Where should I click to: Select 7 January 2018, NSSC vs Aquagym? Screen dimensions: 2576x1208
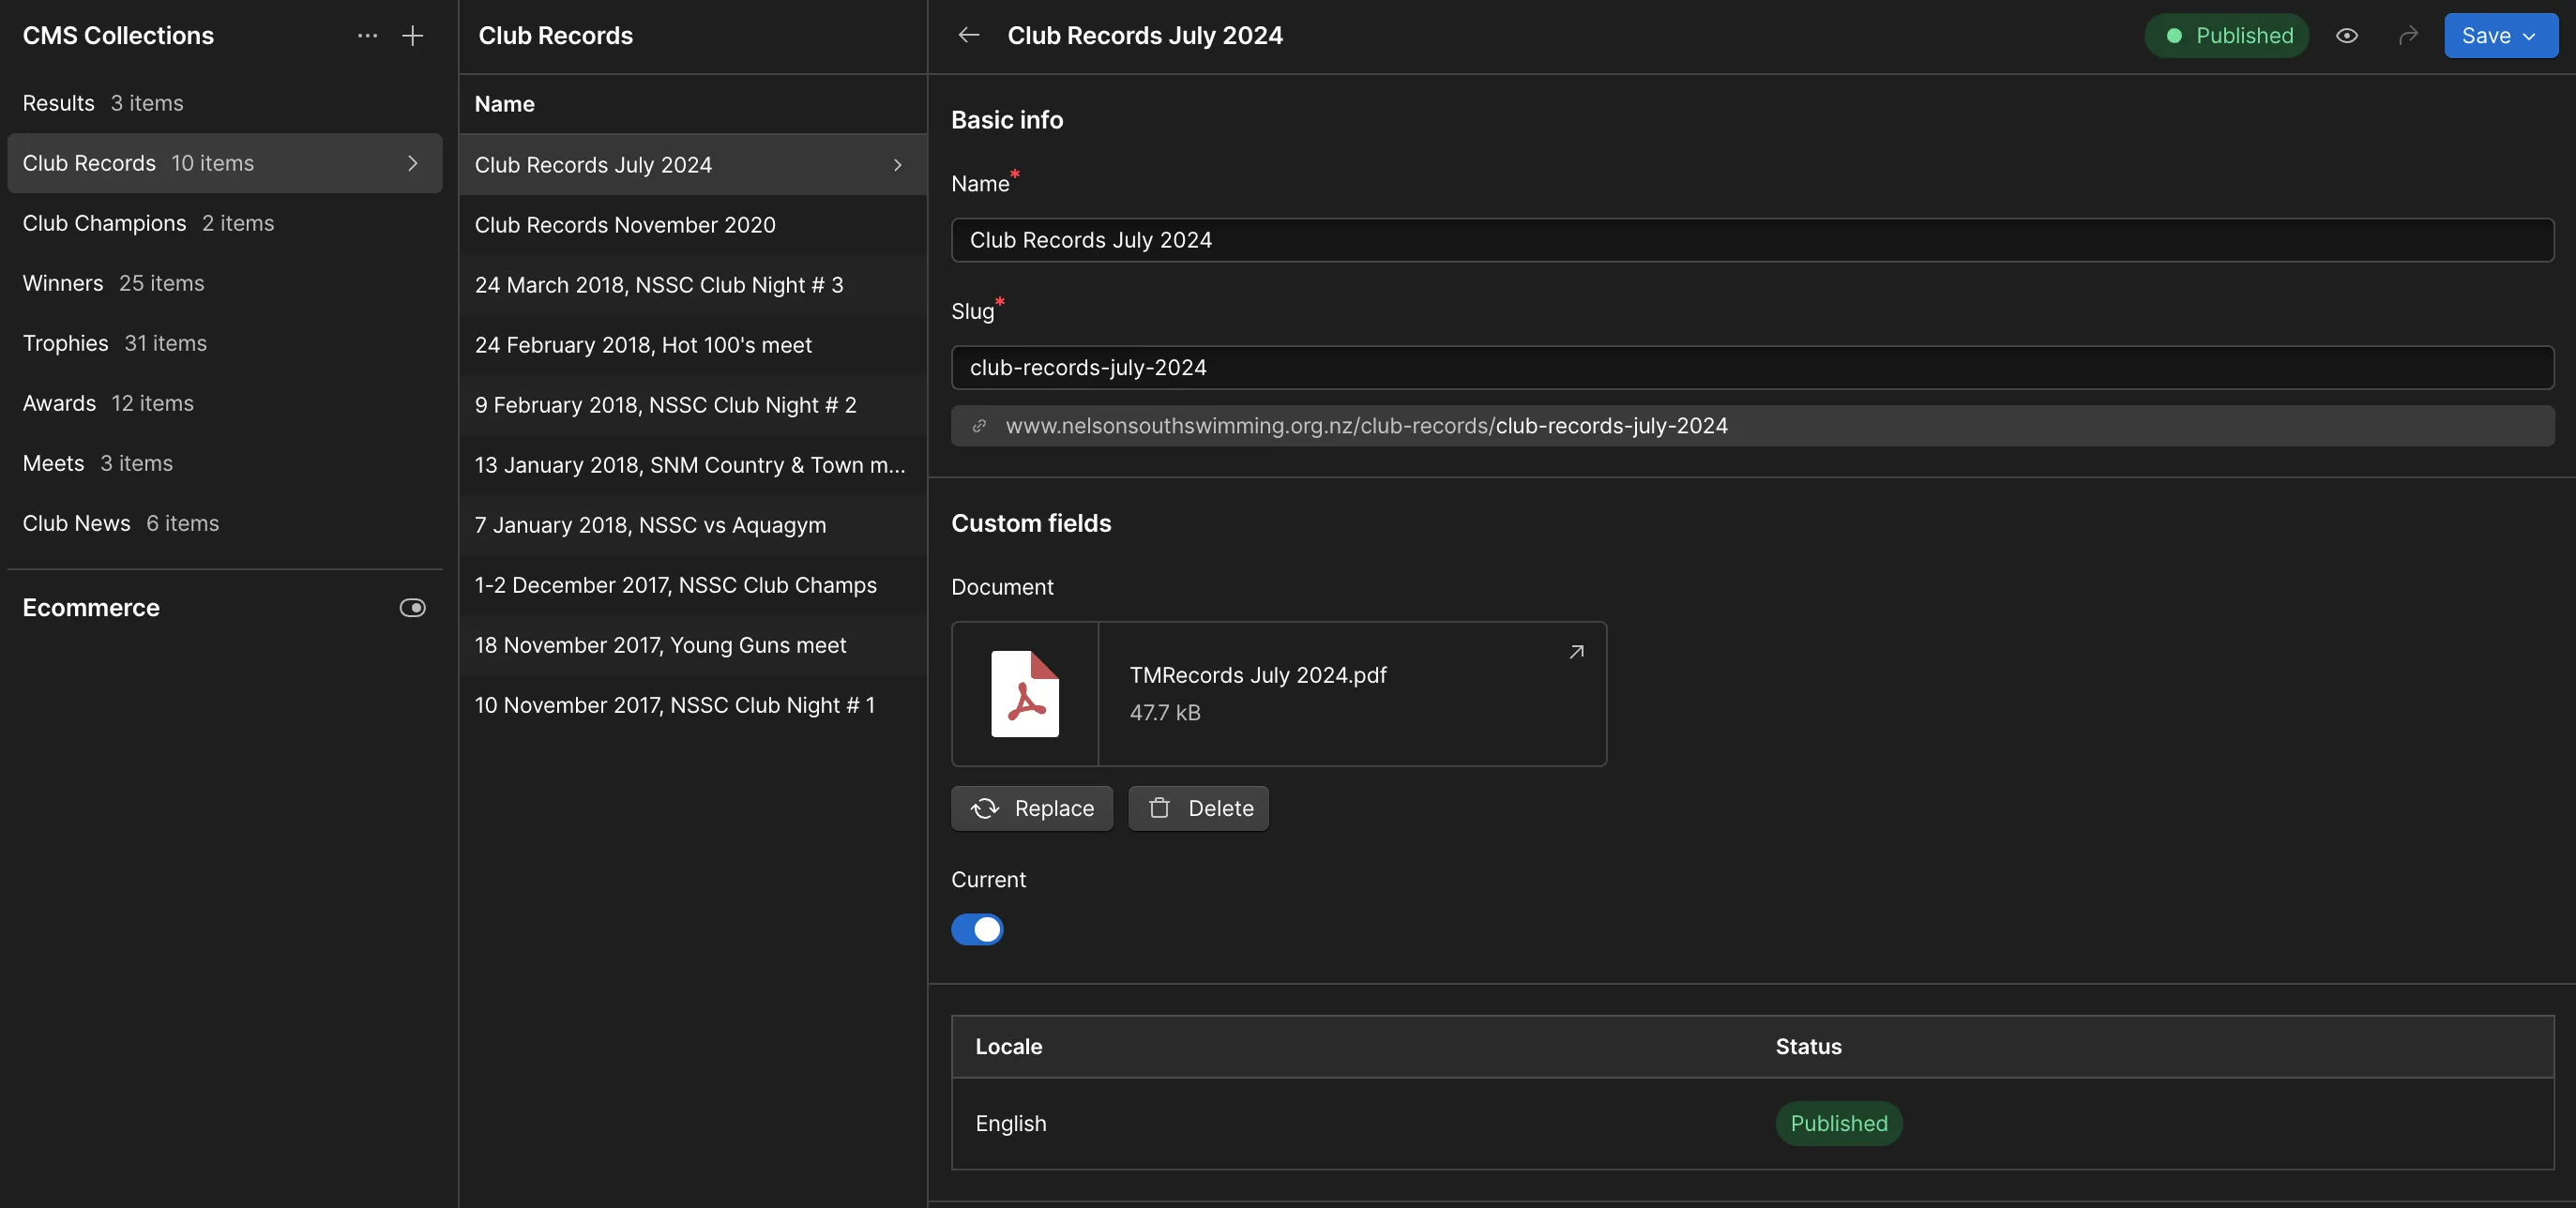[x=693, y=525]
